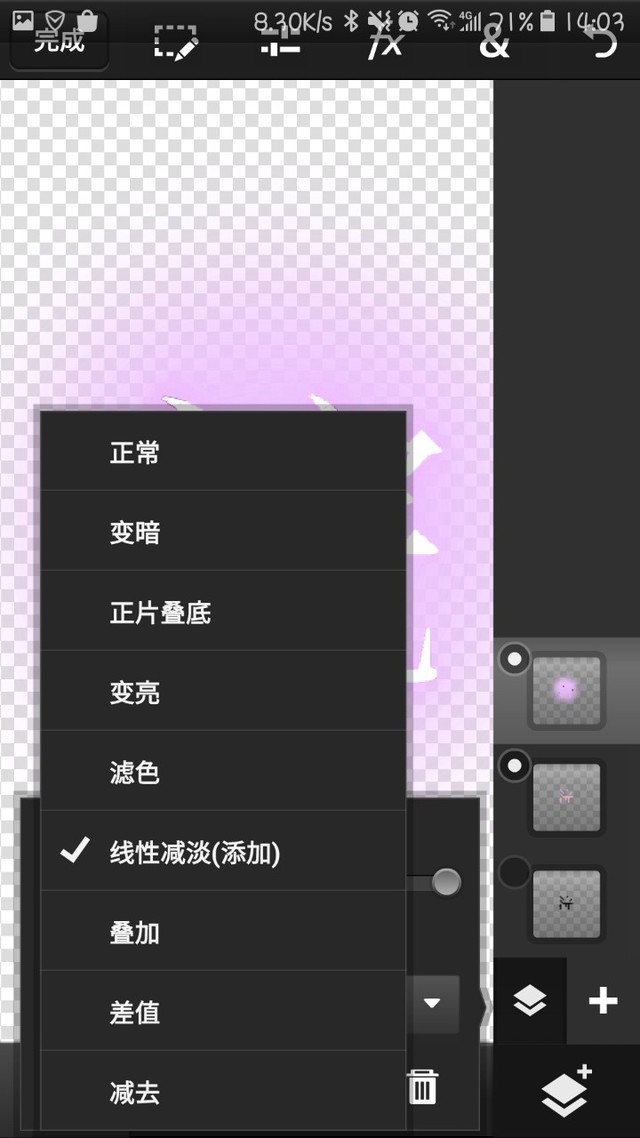This screenshot has width=640, height=1138.
Task: Tap the 完成 done button
Action: [x=59, y=42]
